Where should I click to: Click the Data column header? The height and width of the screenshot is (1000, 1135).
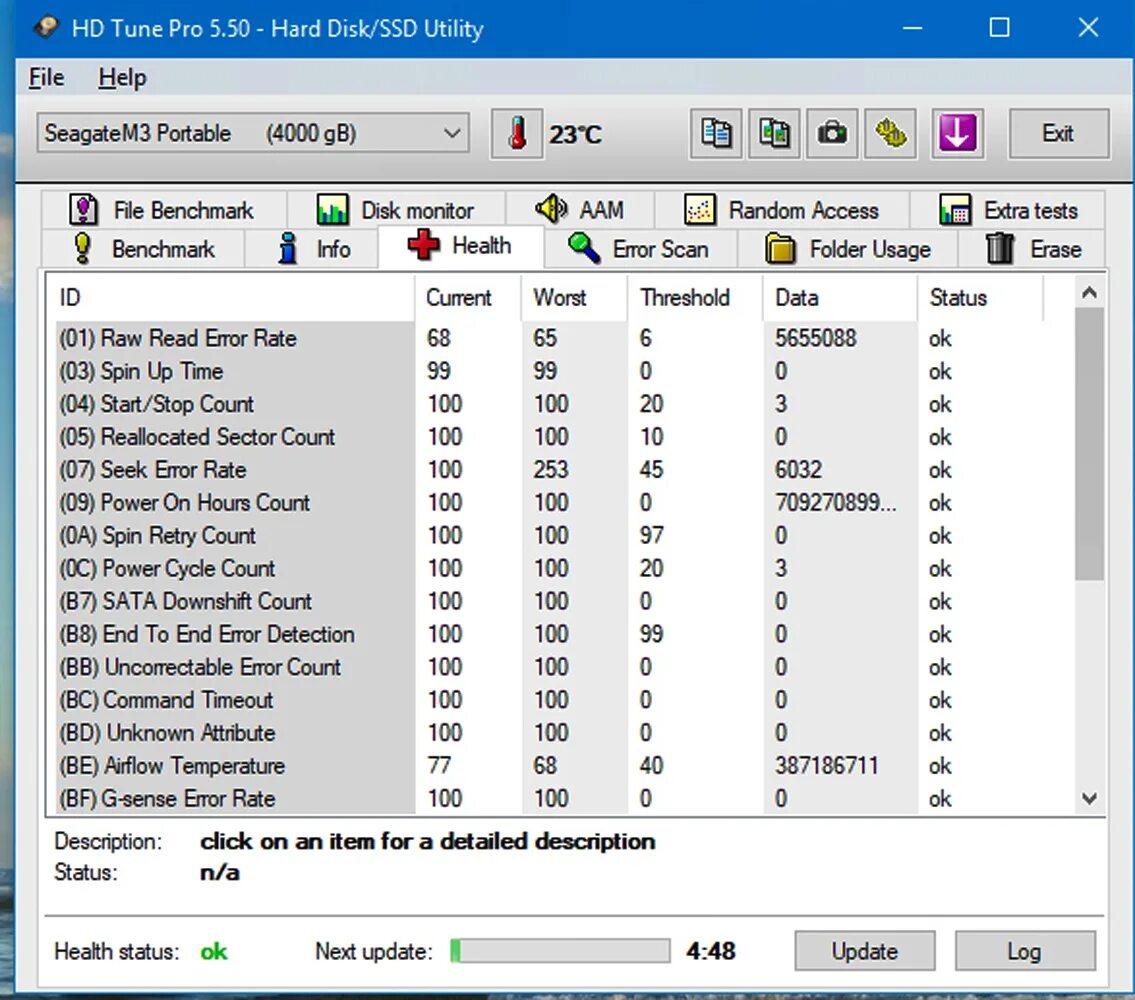(840, 298)
